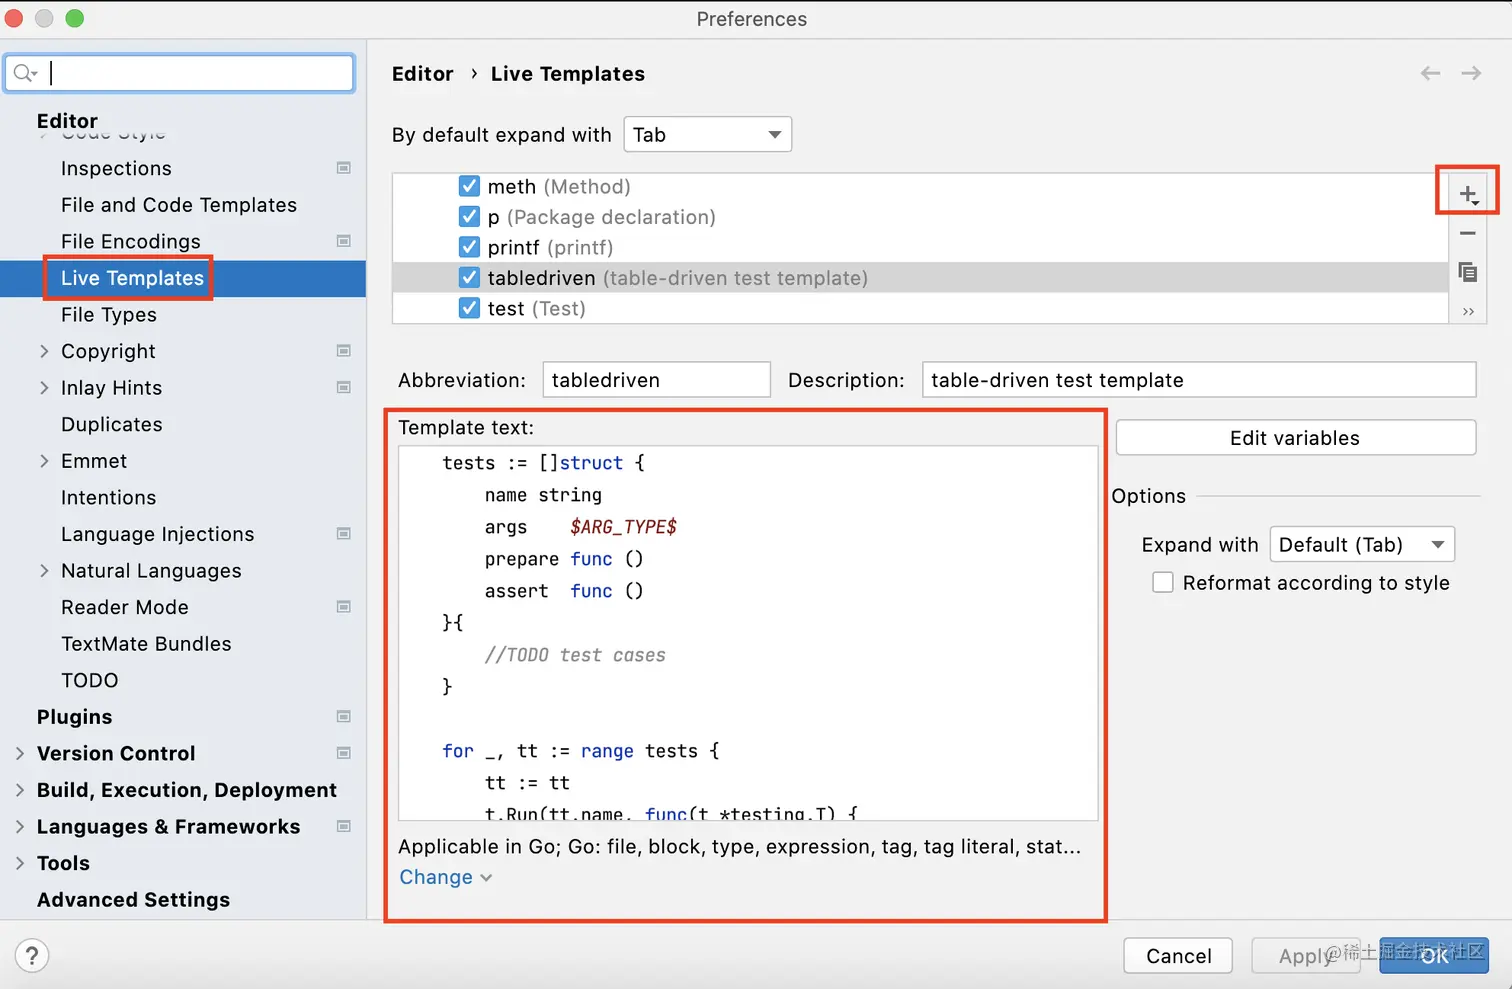Click the Editor breadcrumb link
This screenshot has width=1512, height=989.
pos(422,74)
